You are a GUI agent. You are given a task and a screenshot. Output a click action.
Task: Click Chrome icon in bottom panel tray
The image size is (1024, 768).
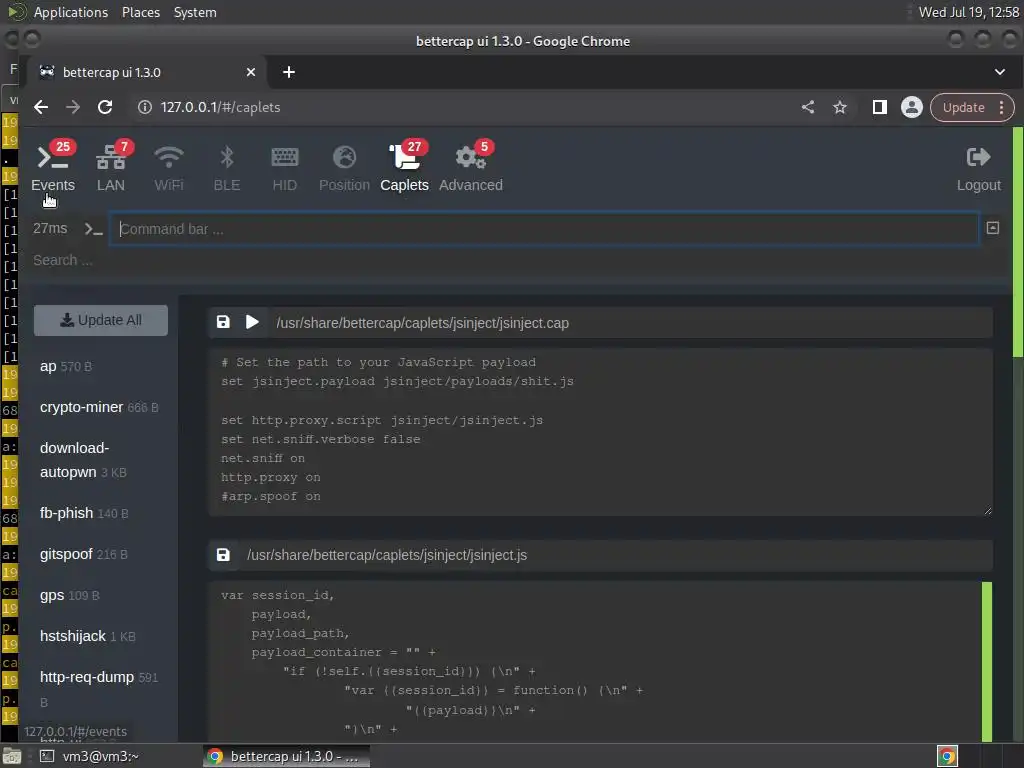pos(947,756)
